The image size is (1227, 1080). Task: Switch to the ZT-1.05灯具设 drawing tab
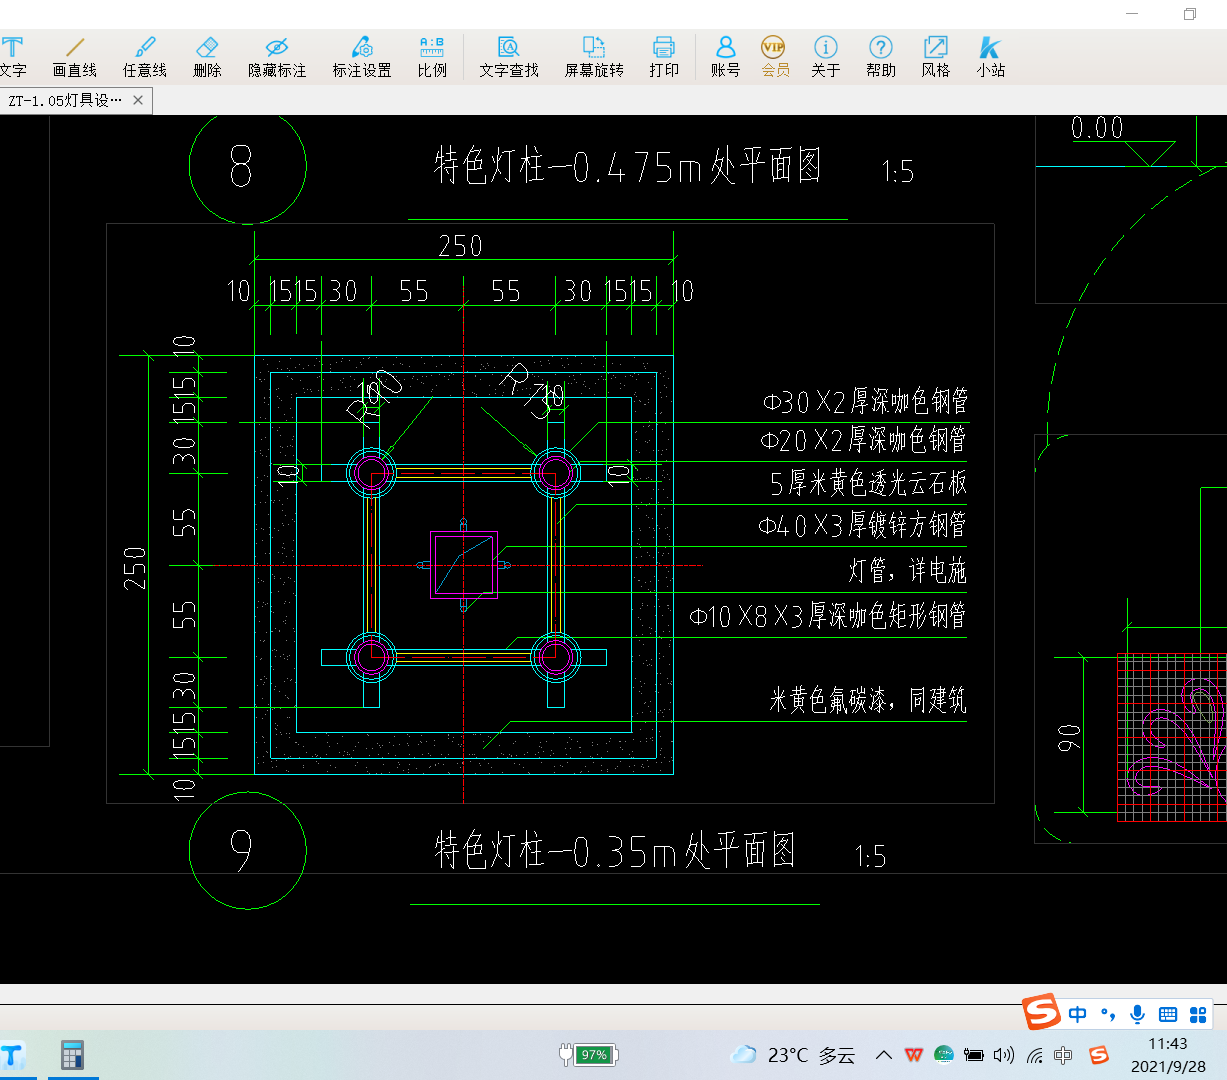point(66,100)
